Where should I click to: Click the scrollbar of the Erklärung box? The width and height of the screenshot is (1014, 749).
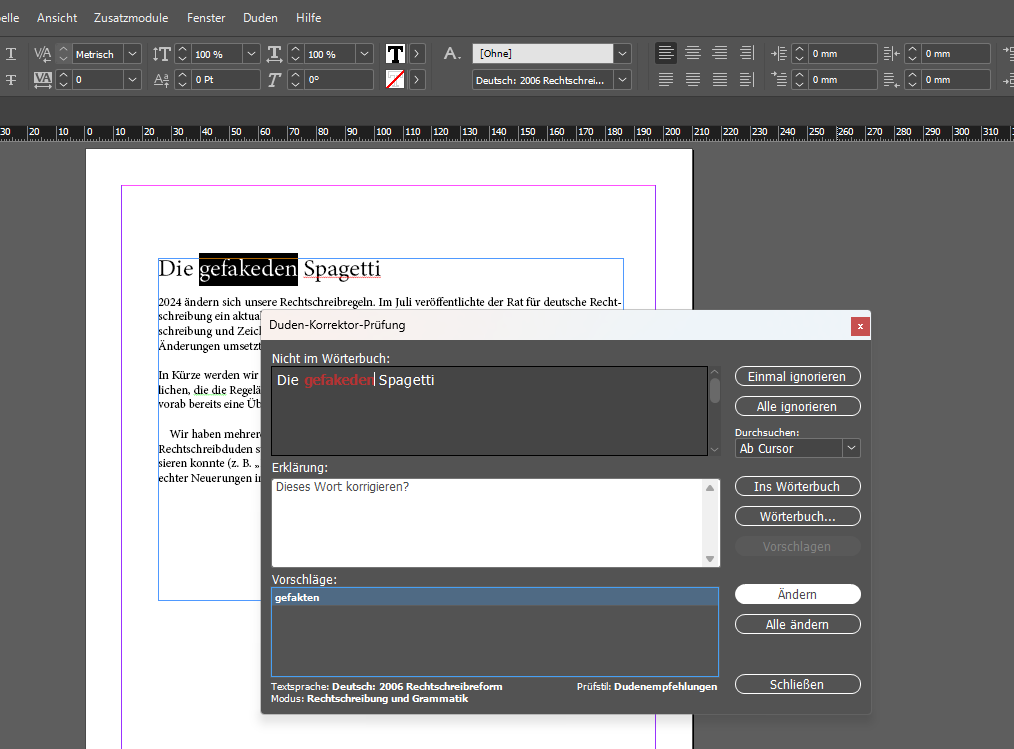click(x=710, y=523)
